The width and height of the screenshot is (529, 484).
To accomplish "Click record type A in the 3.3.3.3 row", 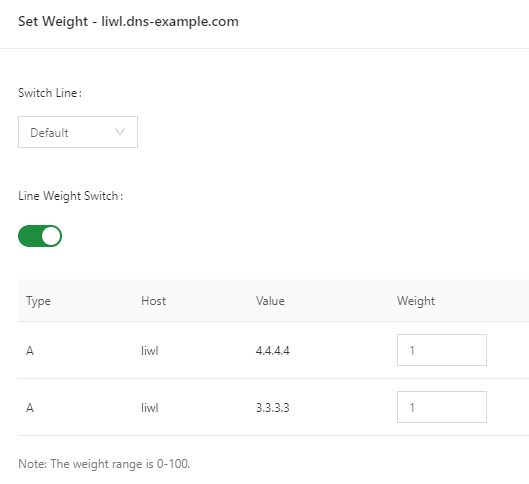I will click(30, 408).
